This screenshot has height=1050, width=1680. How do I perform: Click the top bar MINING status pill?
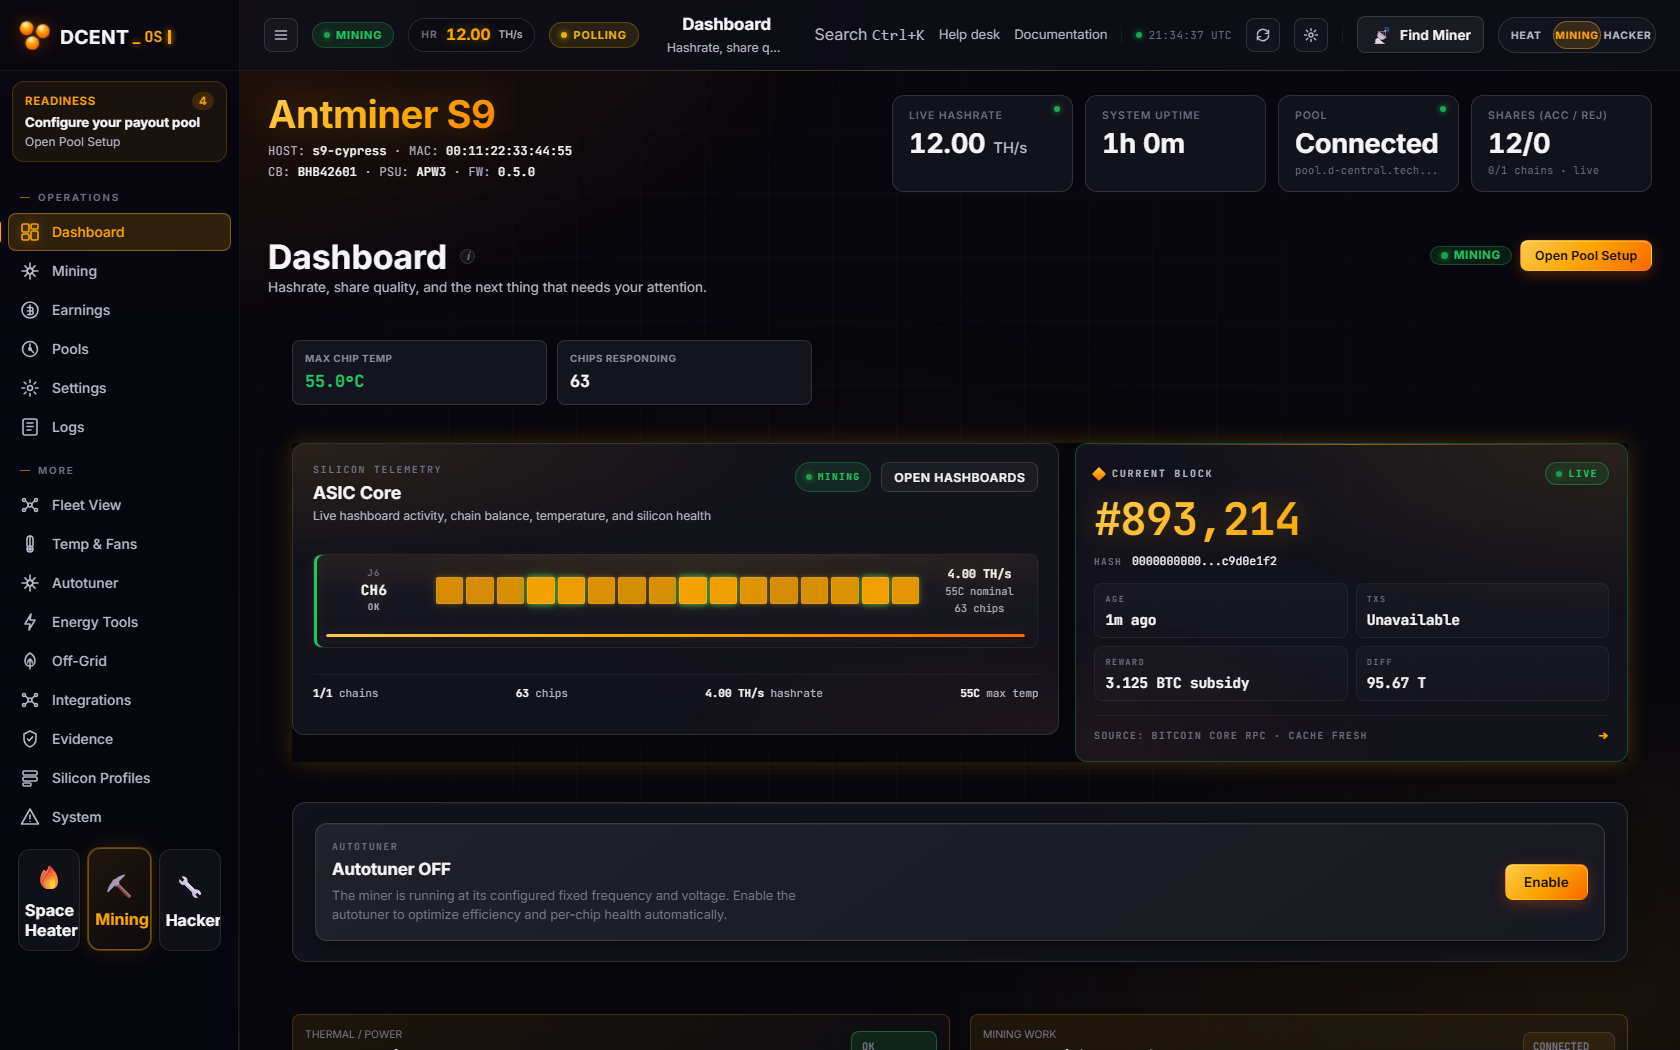[353, 35]
